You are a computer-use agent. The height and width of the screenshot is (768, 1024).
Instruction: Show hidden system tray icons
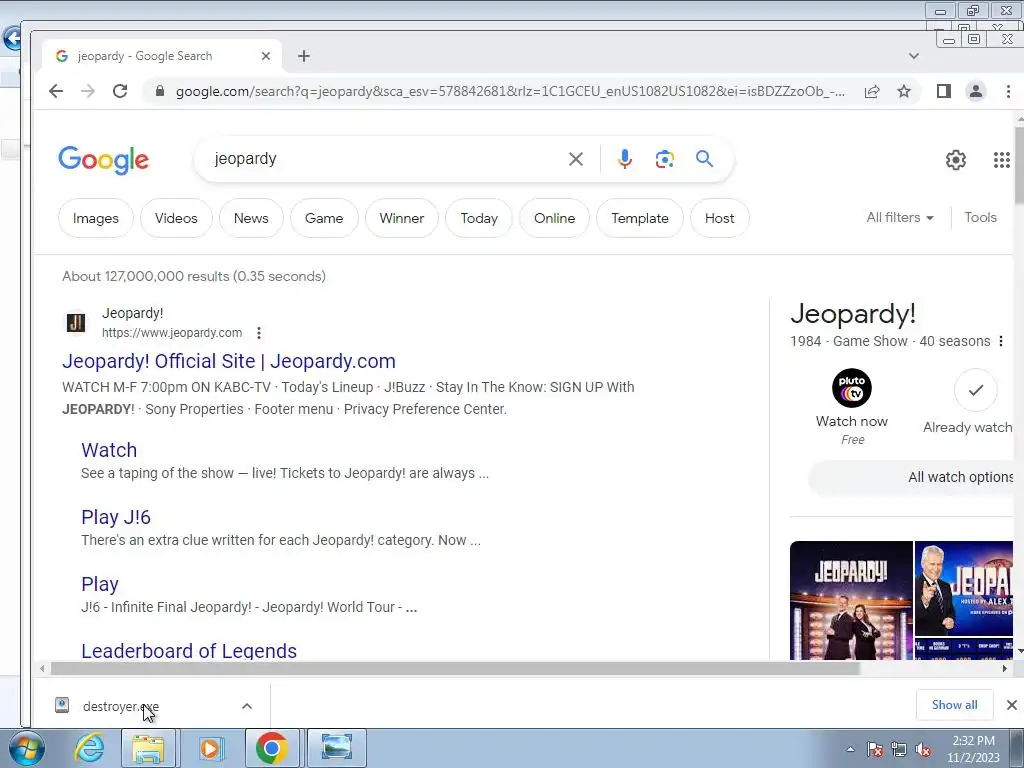pos(850,749)
